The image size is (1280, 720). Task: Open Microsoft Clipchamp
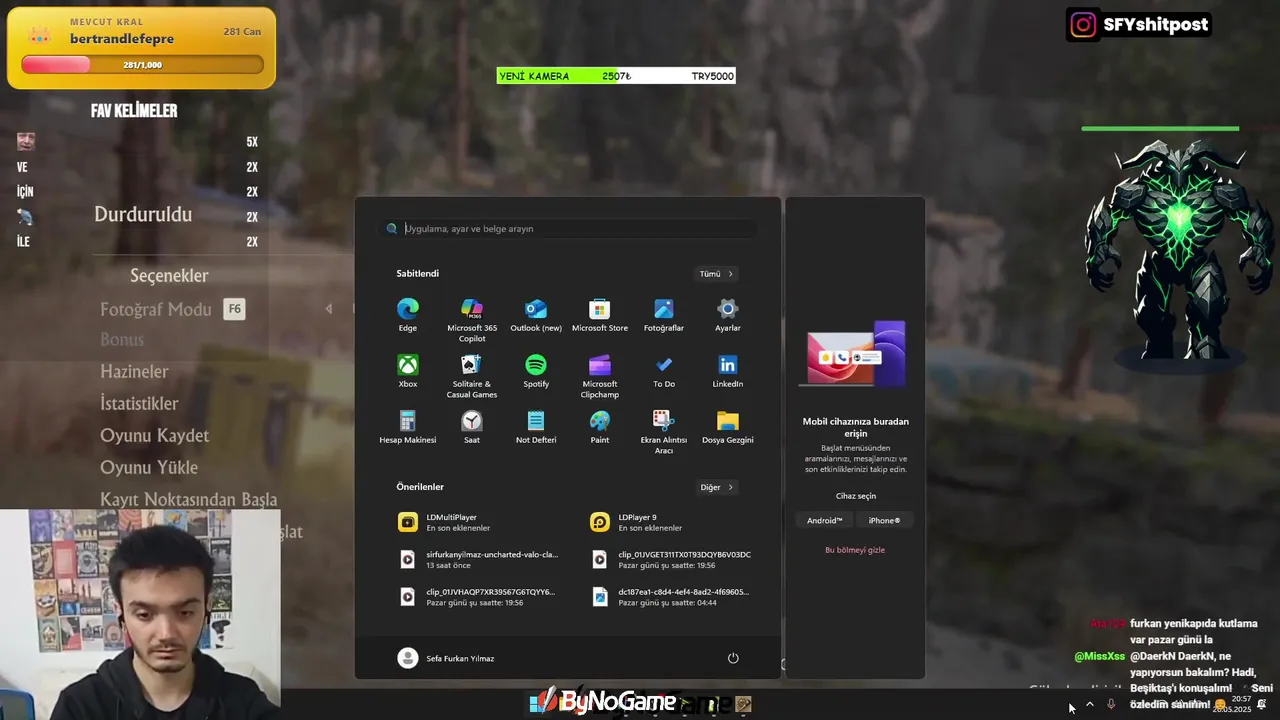coord(600,376)
